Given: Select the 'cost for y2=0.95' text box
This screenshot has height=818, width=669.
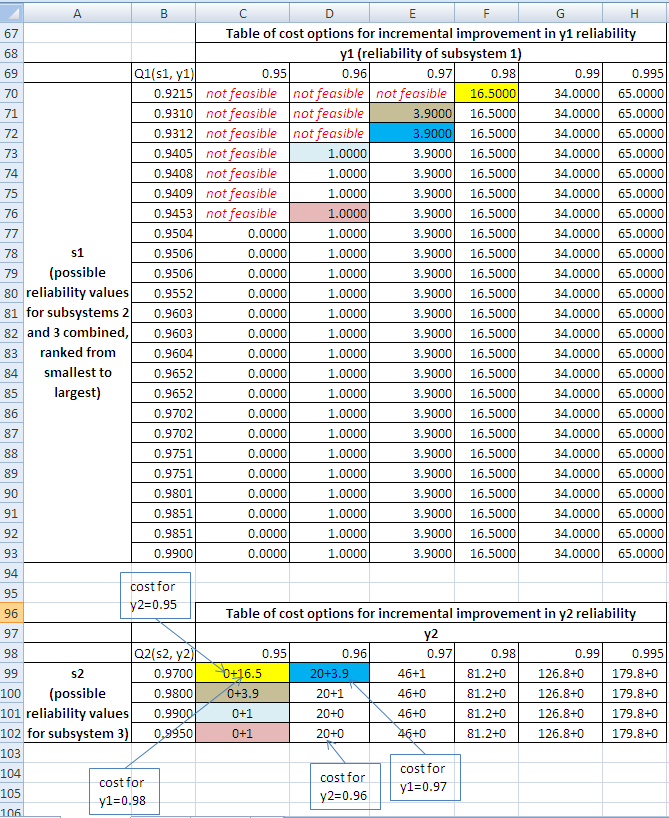Looking at the screenshot, I should 155,595.
